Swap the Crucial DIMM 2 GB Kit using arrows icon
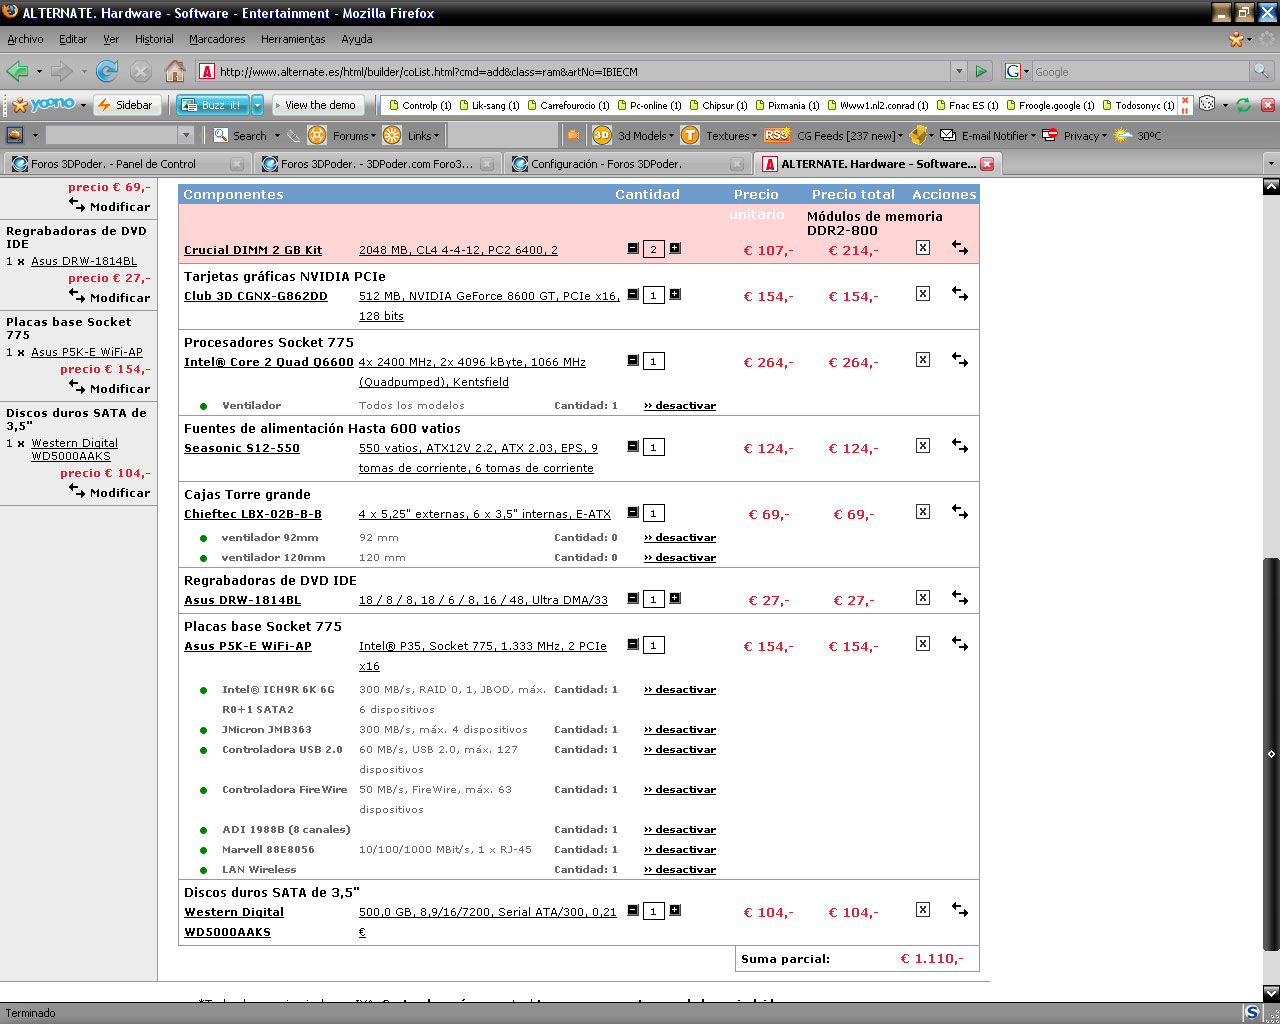The width and height of the screenshot is (1280, 1024). point(960,247)
